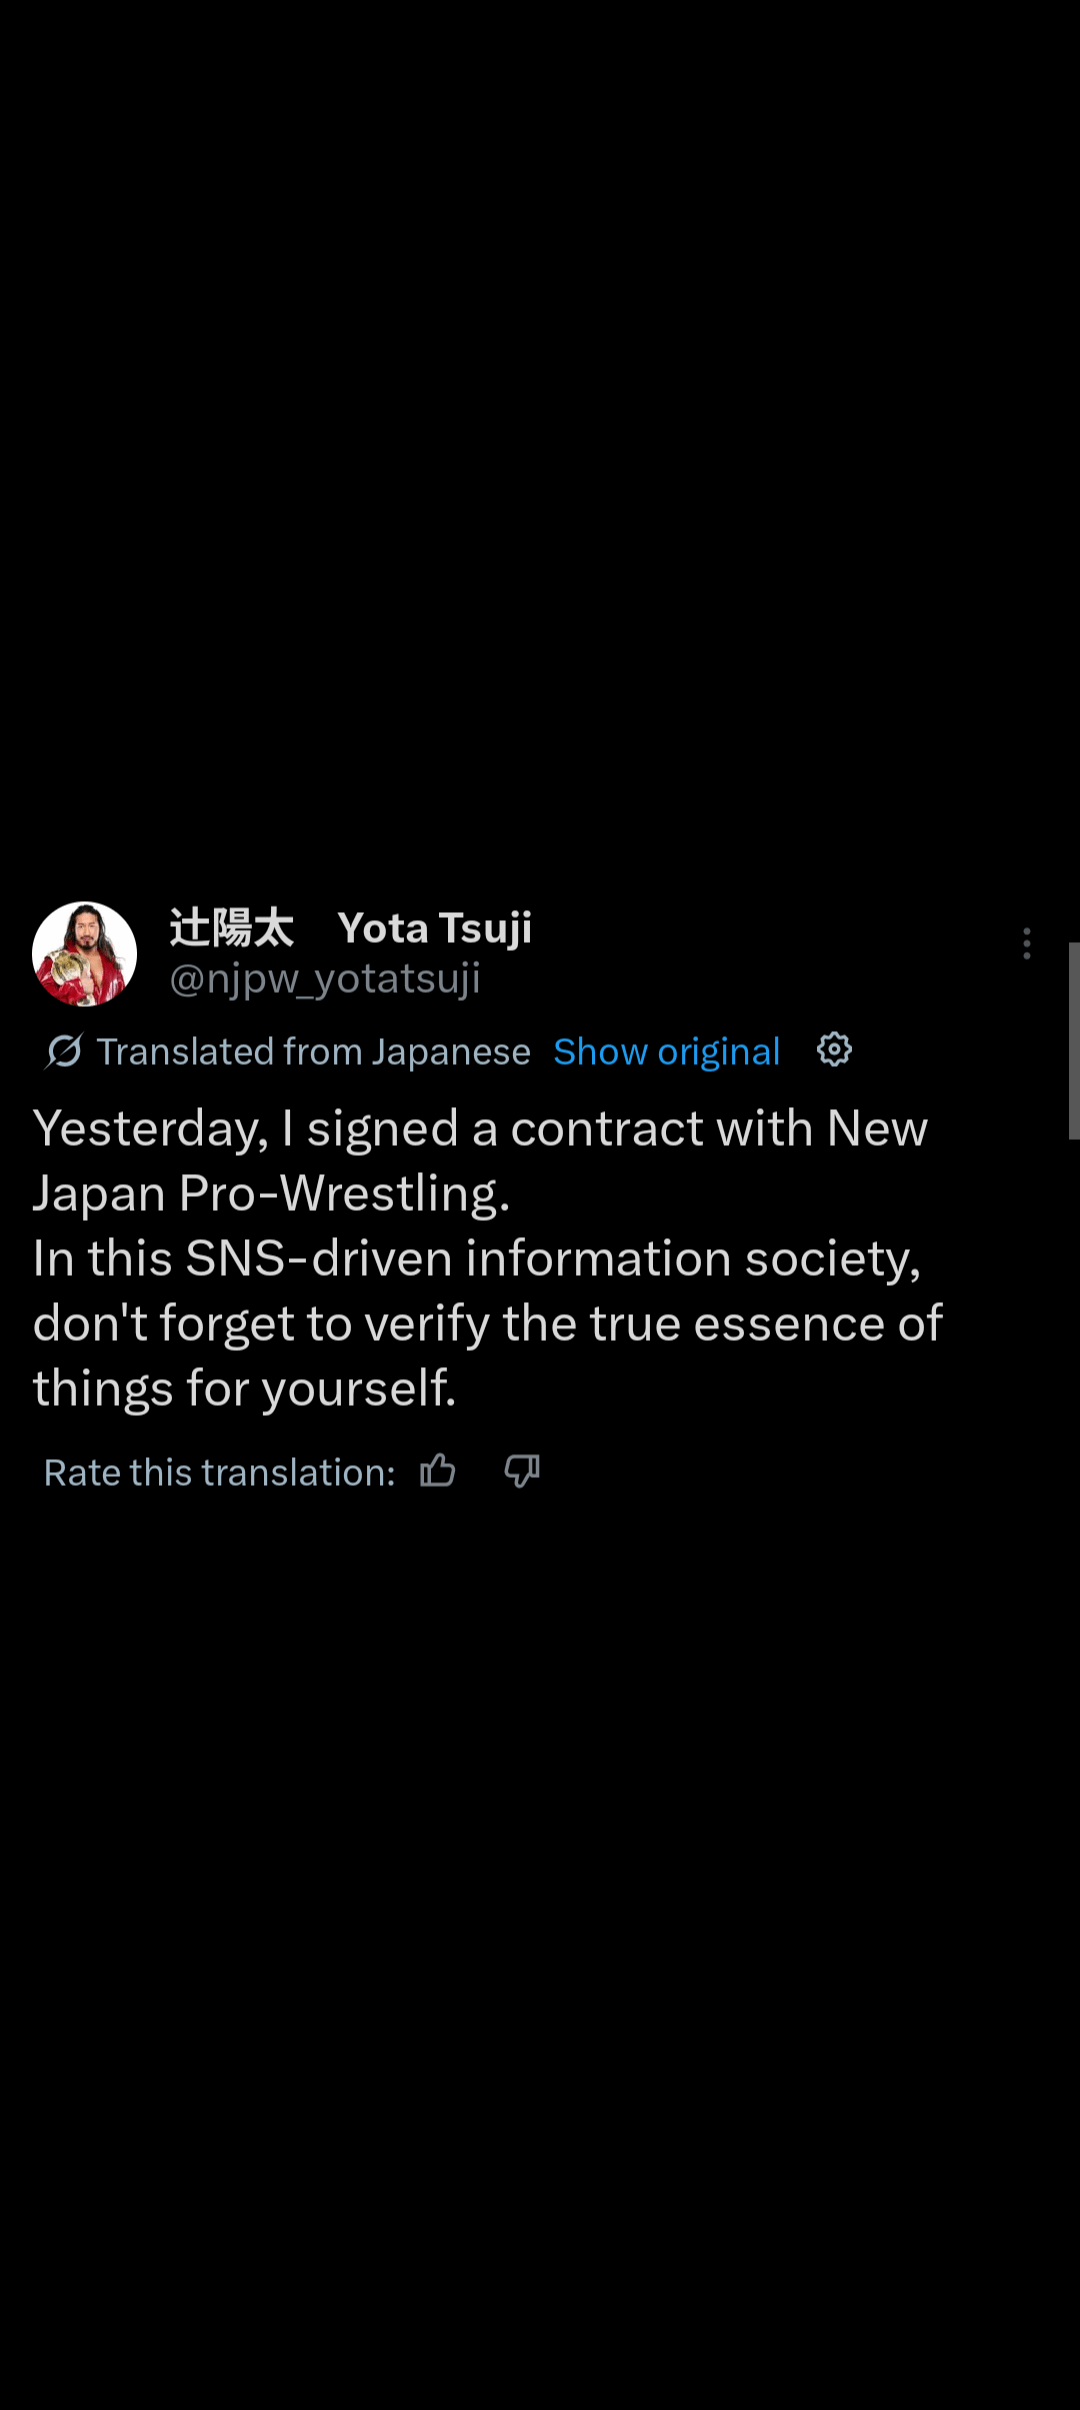Viewport: 1080px width, 2410px height.
Task: Click the word "Yesterday," in the post
Action: click(x=151, y=1129)
